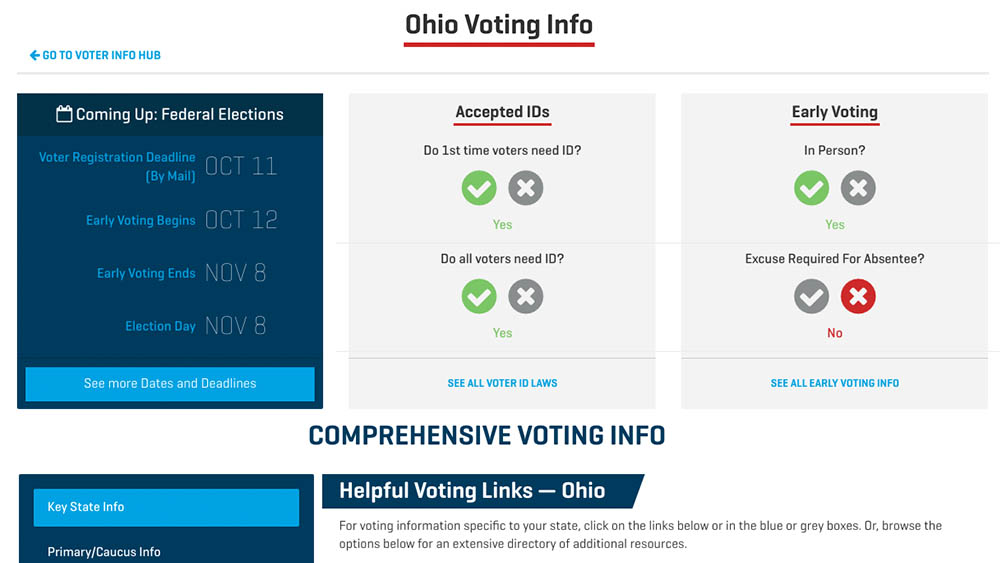Click the back arrow beside 'Go to Voter Info Hub'
The image size is (1000, 563).
pos(35,55)
